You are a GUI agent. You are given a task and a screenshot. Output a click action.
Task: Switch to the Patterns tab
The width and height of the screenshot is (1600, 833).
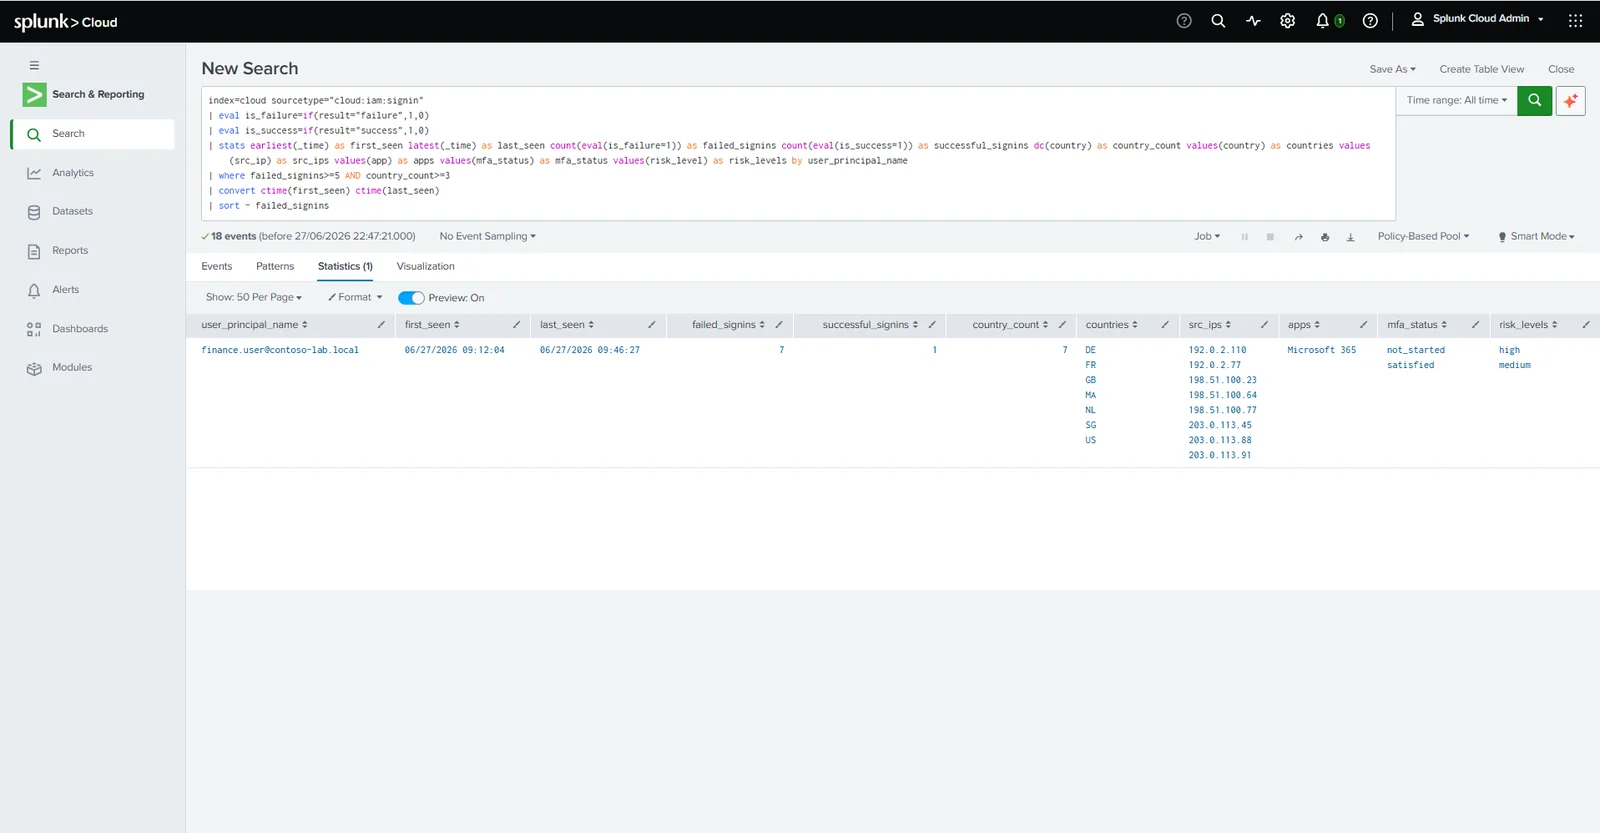275,267
